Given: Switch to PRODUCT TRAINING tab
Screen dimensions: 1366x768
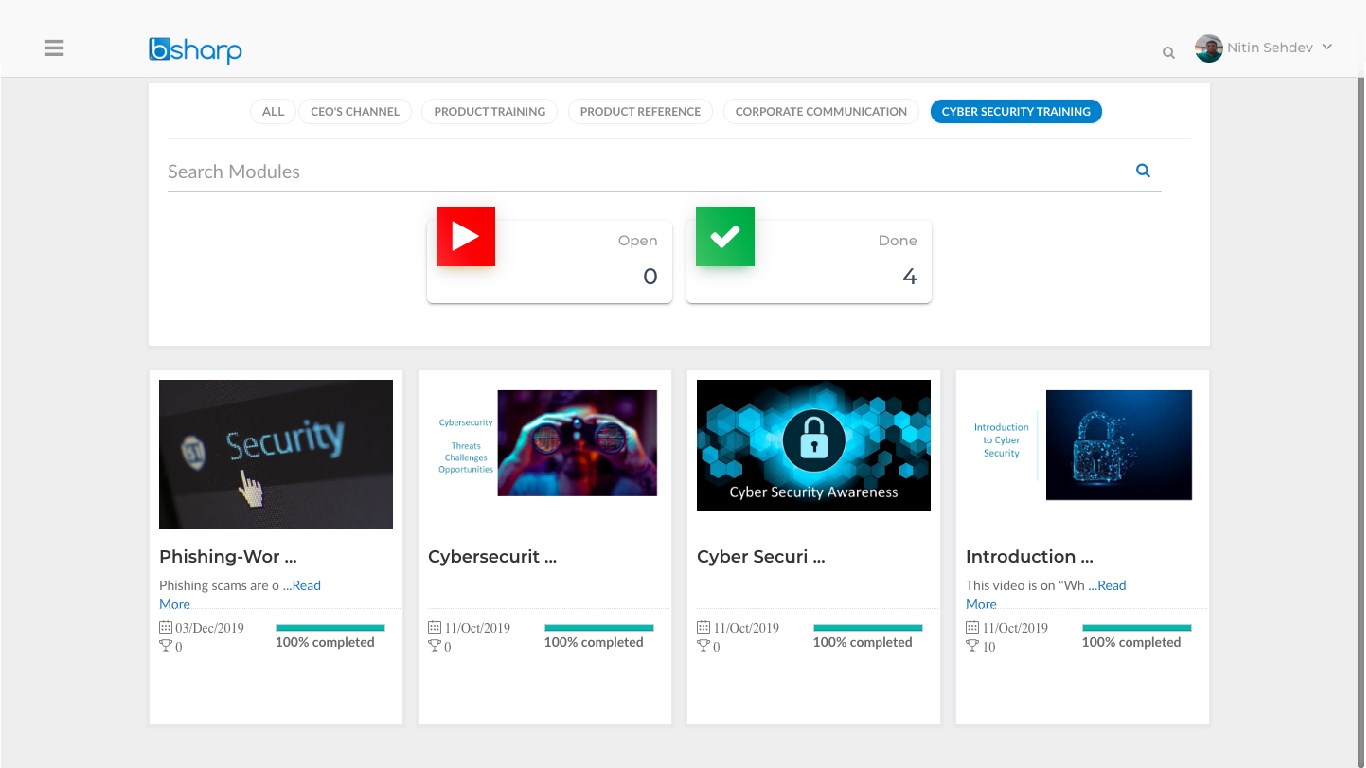Looking at the screenshot, I should (490, 112).
